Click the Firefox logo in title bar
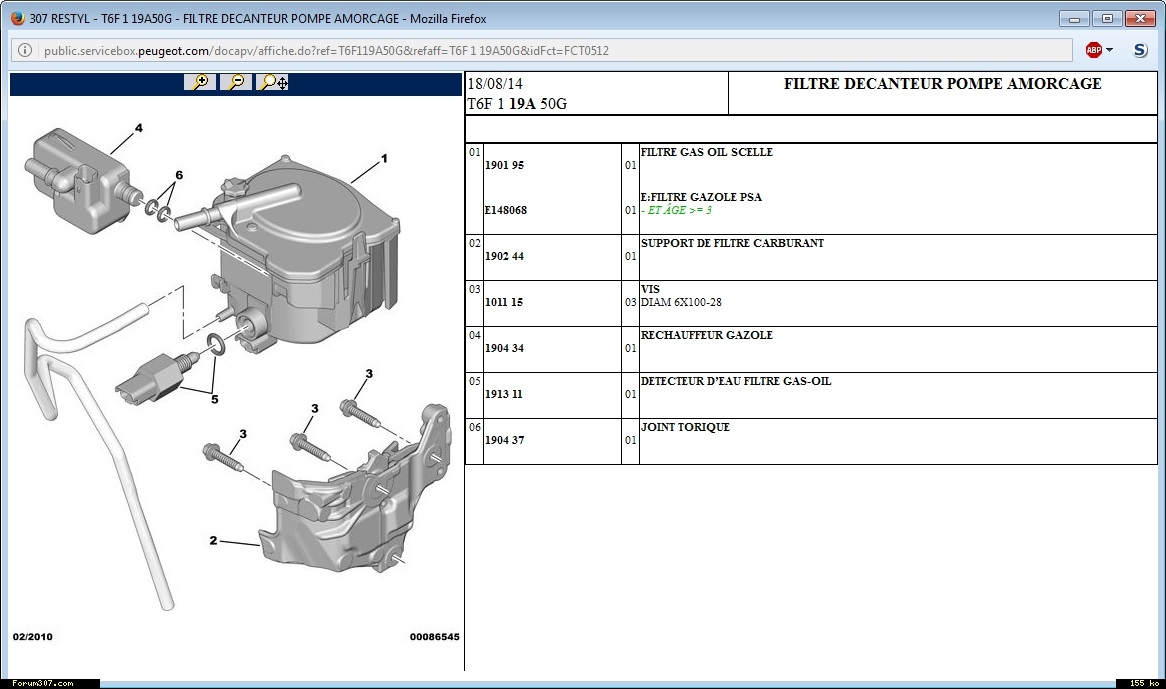 point(17,18)
